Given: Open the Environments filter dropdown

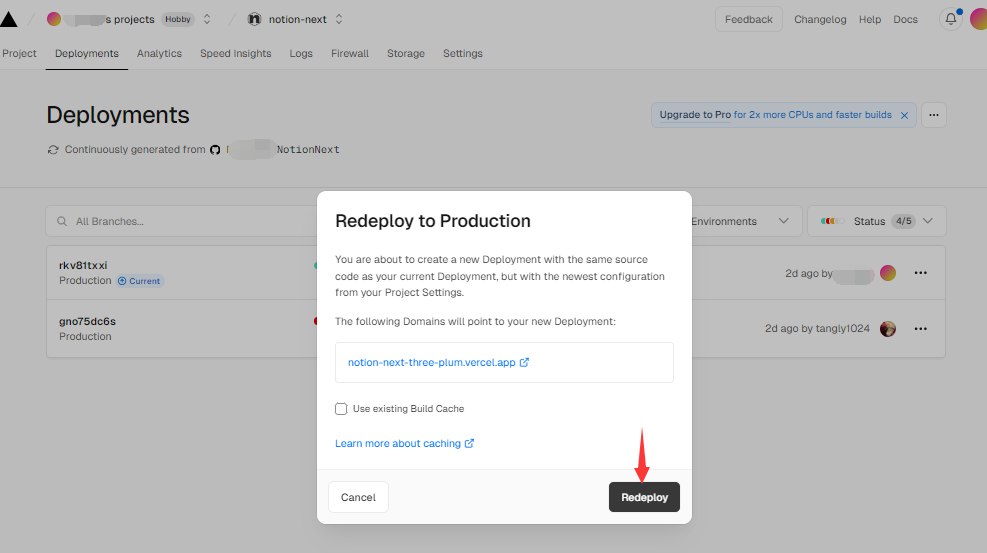Looking at the screenshot, I should [x=747, y=221].
